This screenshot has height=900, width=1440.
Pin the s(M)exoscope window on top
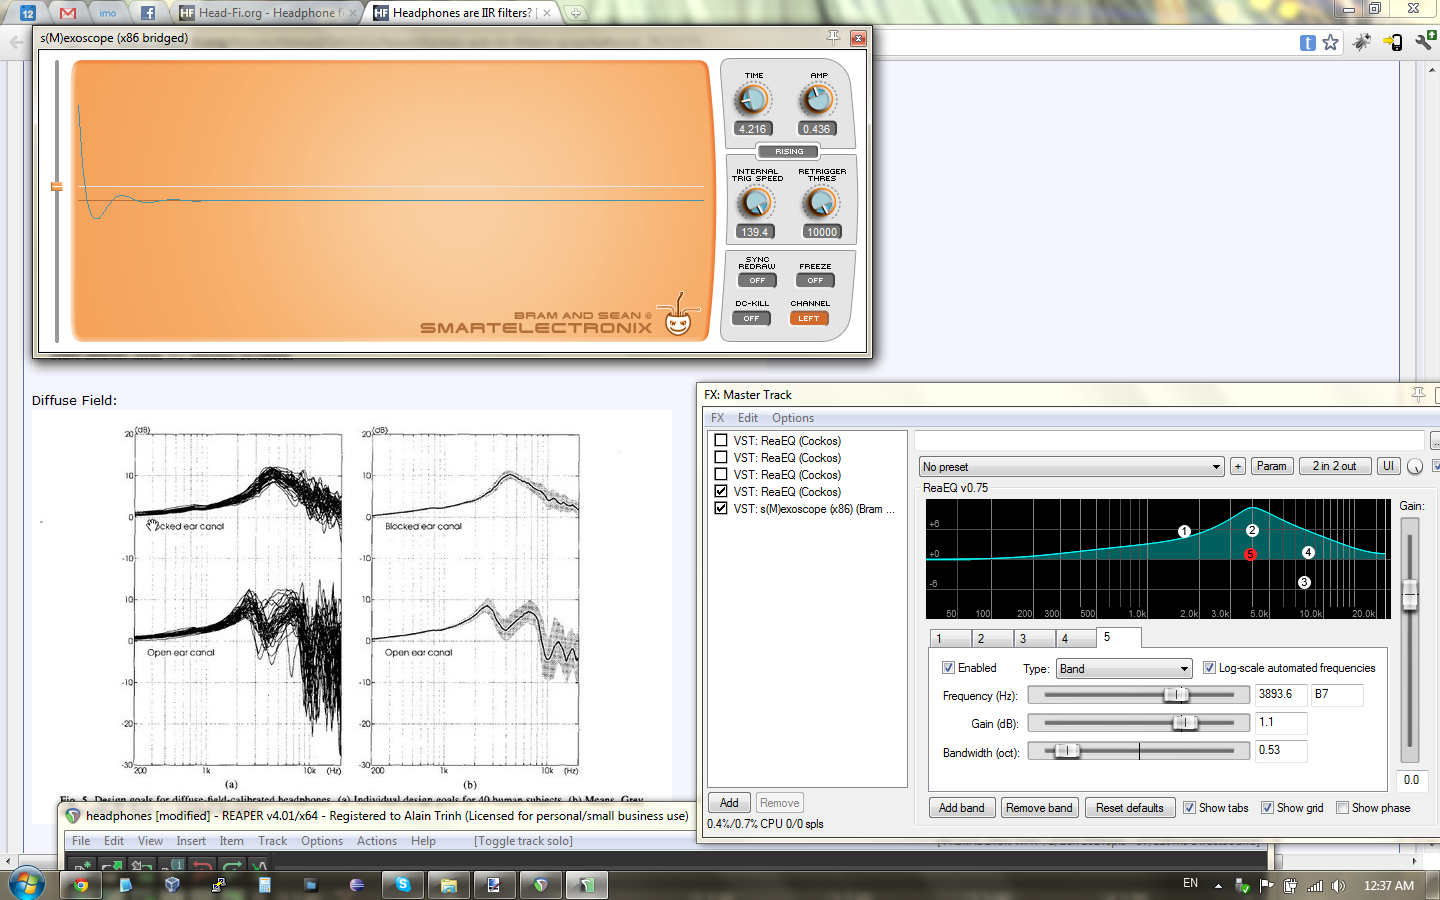pos(833,37)
